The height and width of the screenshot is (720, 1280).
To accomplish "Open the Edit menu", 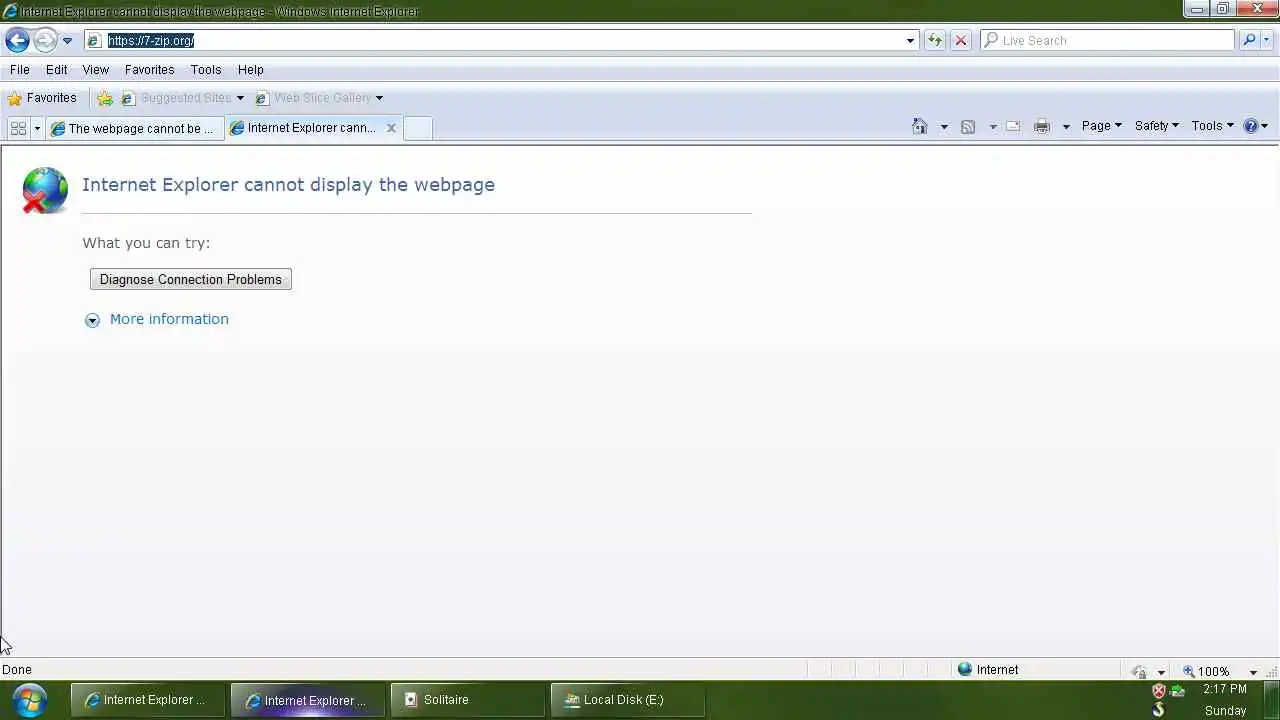I will pyautogui.click(x=57, y=70).
